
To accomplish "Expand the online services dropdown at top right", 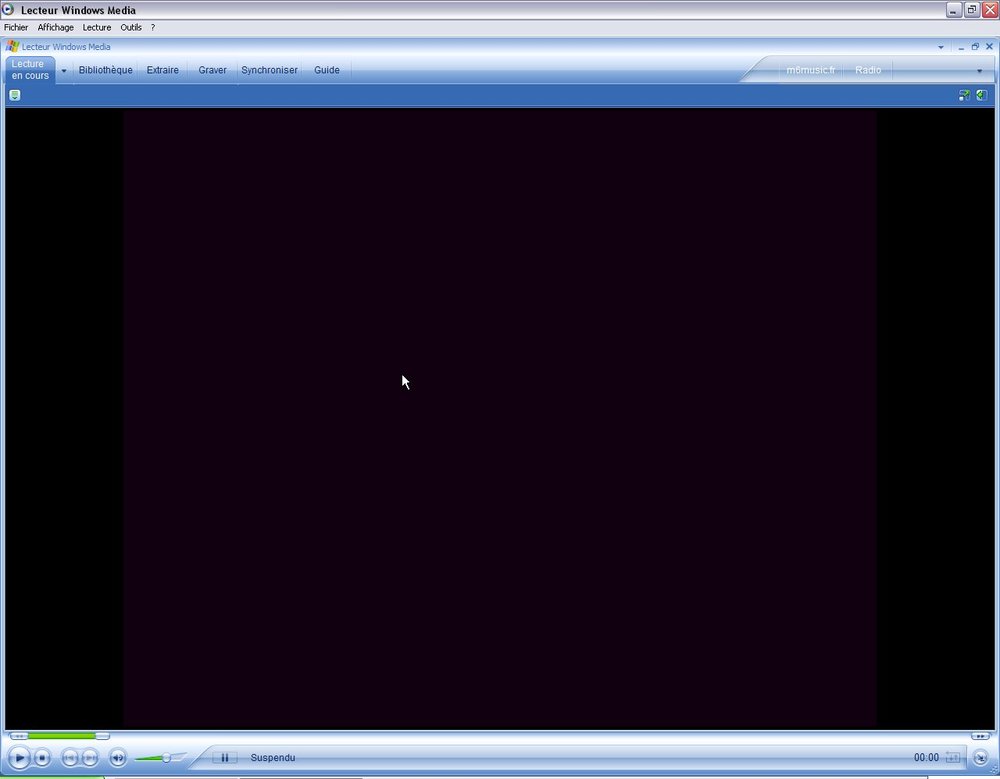I will (x=978, y=71).
